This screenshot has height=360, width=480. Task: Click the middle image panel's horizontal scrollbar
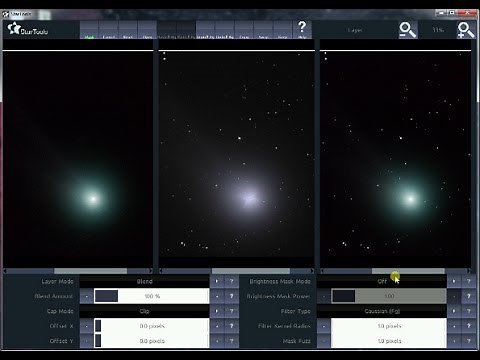(x=237, y=271)
